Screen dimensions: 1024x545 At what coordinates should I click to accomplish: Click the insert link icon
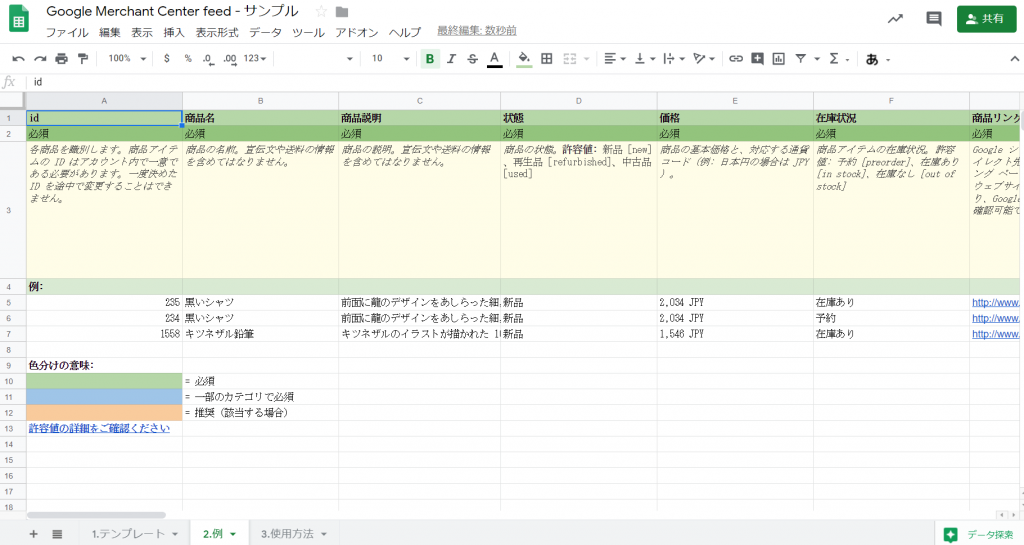pos(736,59)
